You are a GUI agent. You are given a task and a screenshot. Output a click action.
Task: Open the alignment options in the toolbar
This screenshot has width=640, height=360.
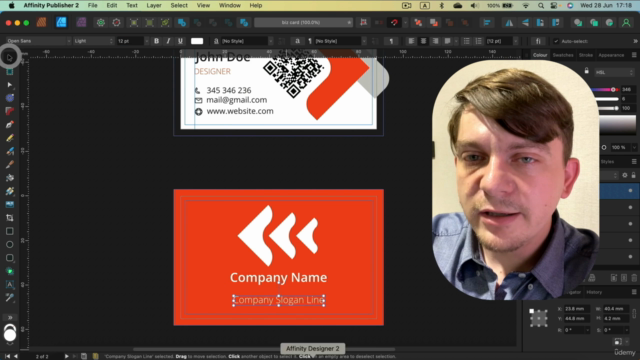(487, 22)
